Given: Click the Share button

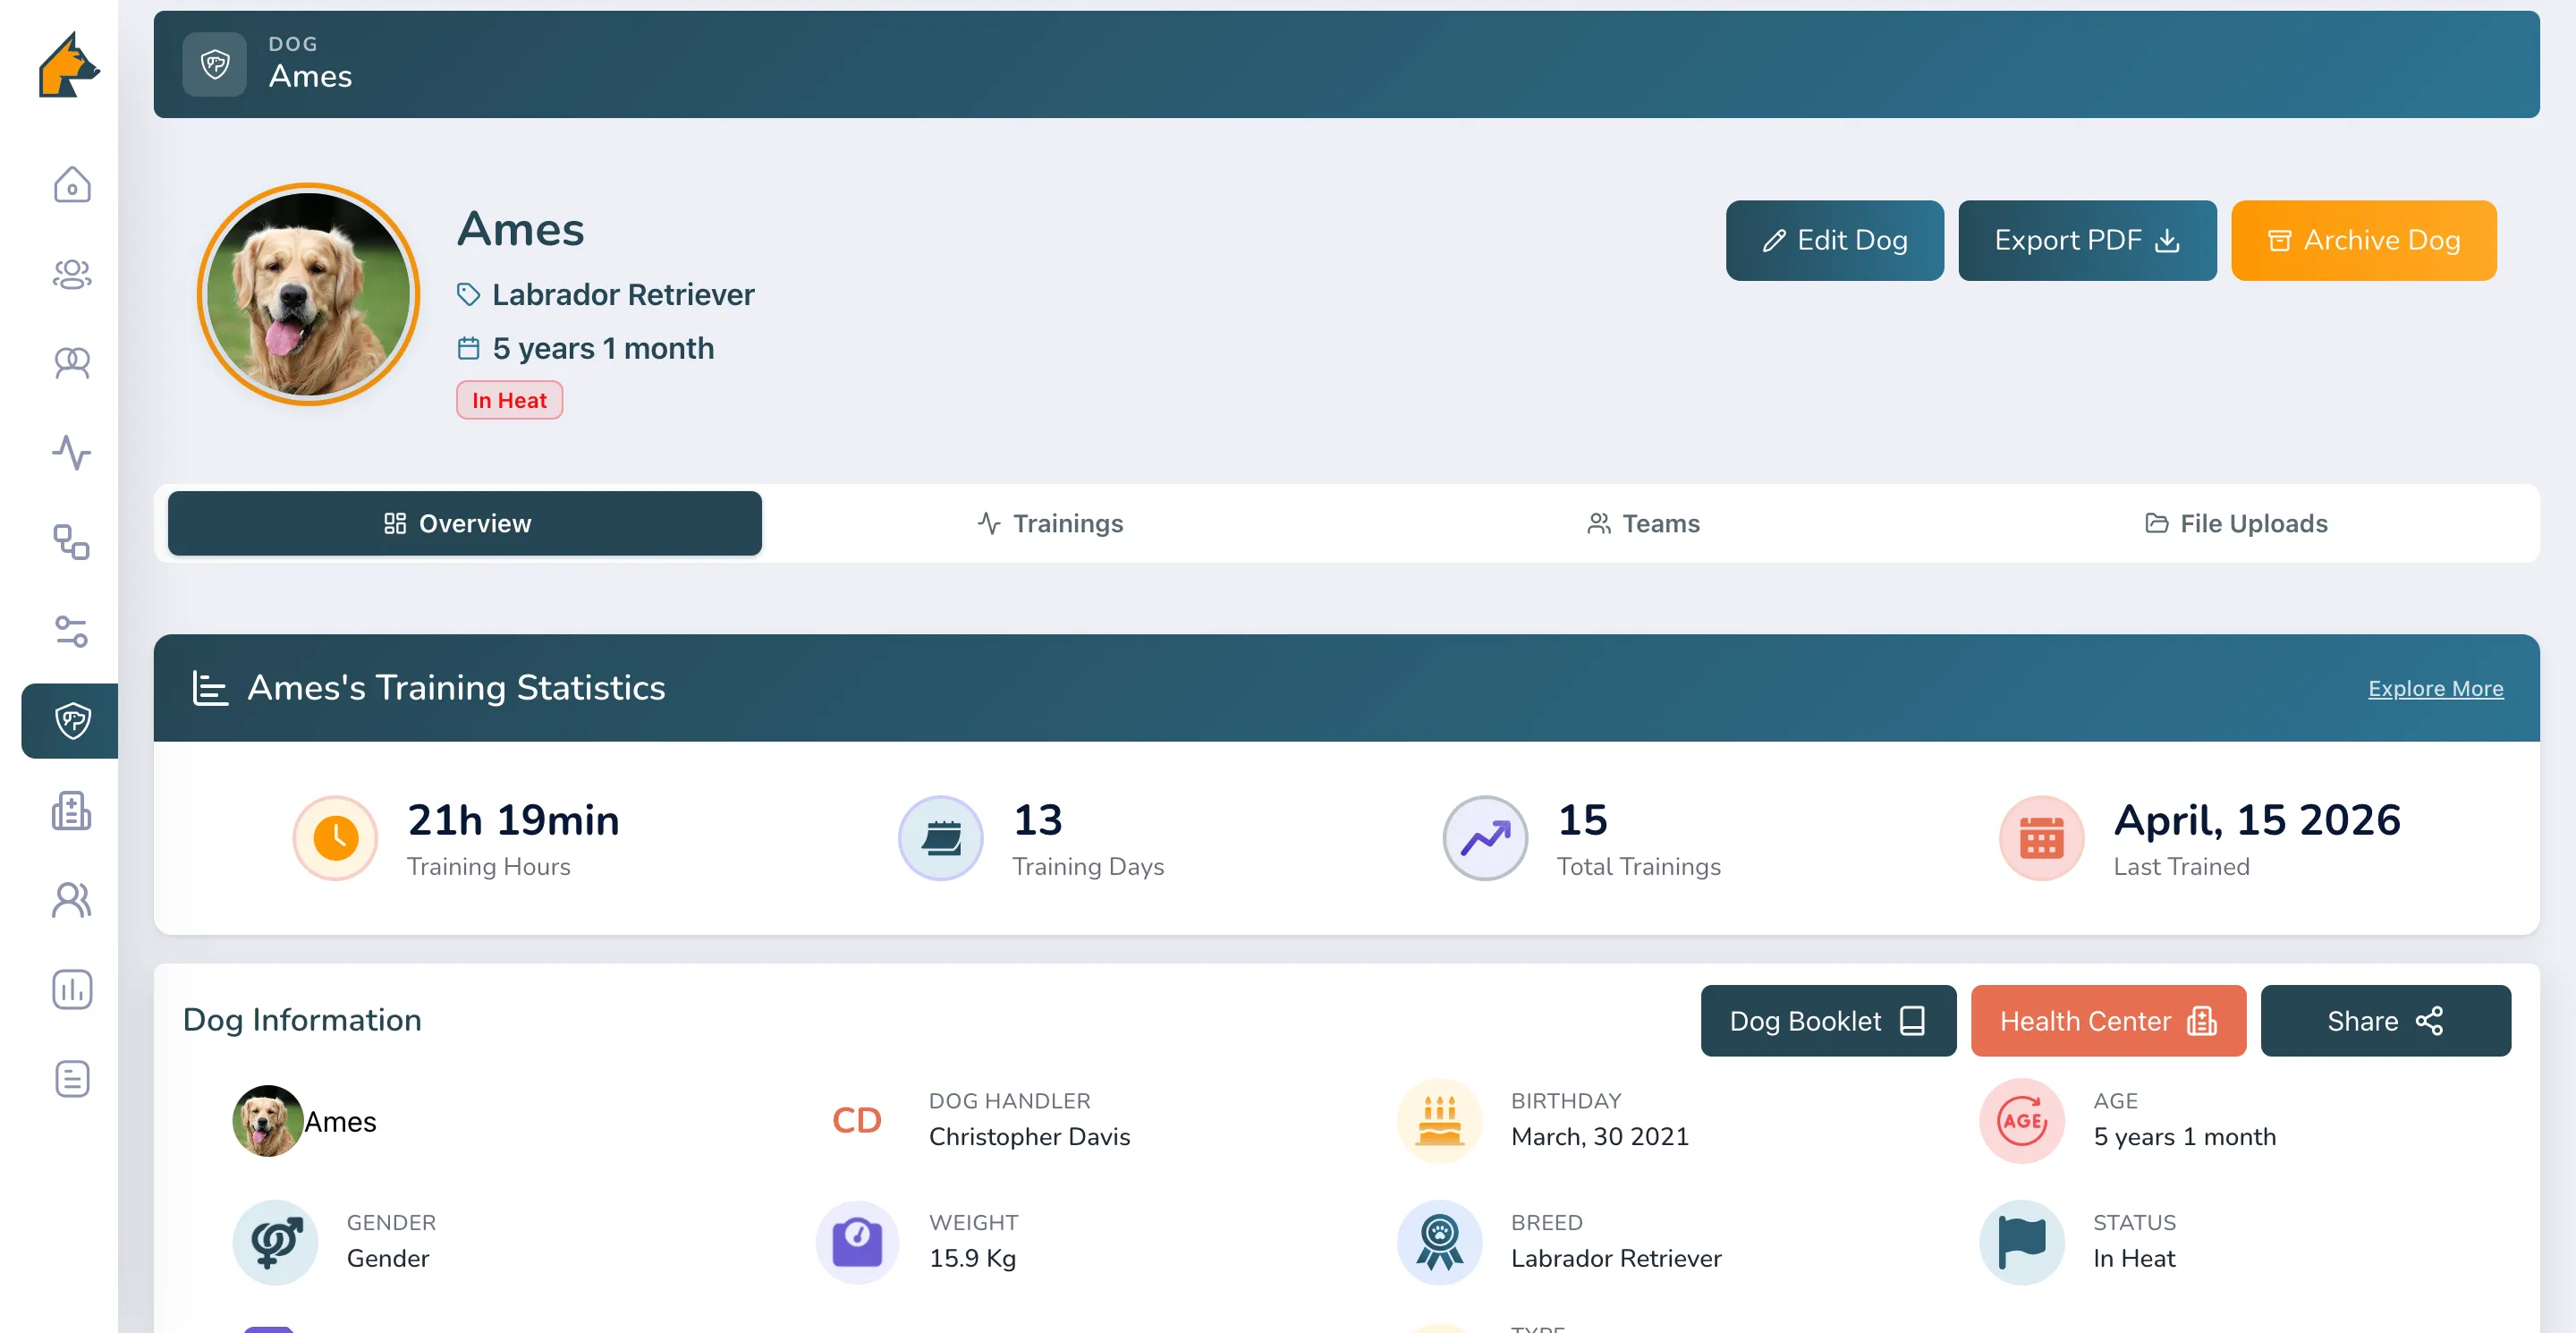Looking at the screenshot, I should point(2385,1020).
